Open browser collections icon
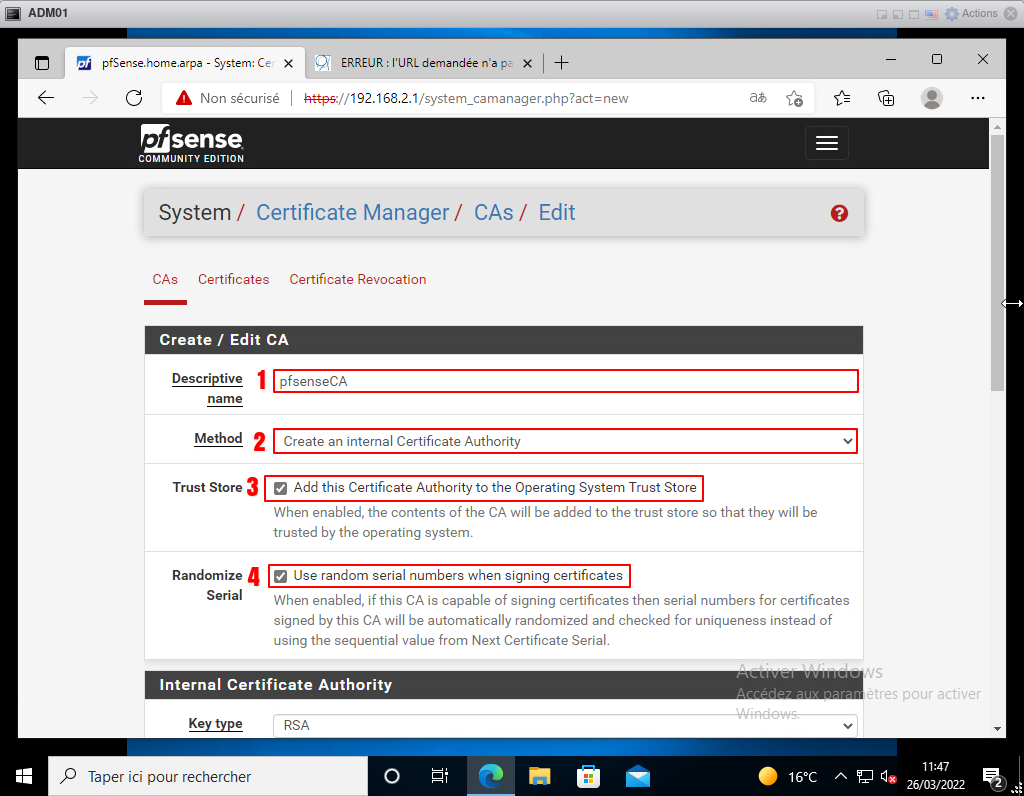The width and height of the screenshot is (1024, 796). click(x=886, y=98)
